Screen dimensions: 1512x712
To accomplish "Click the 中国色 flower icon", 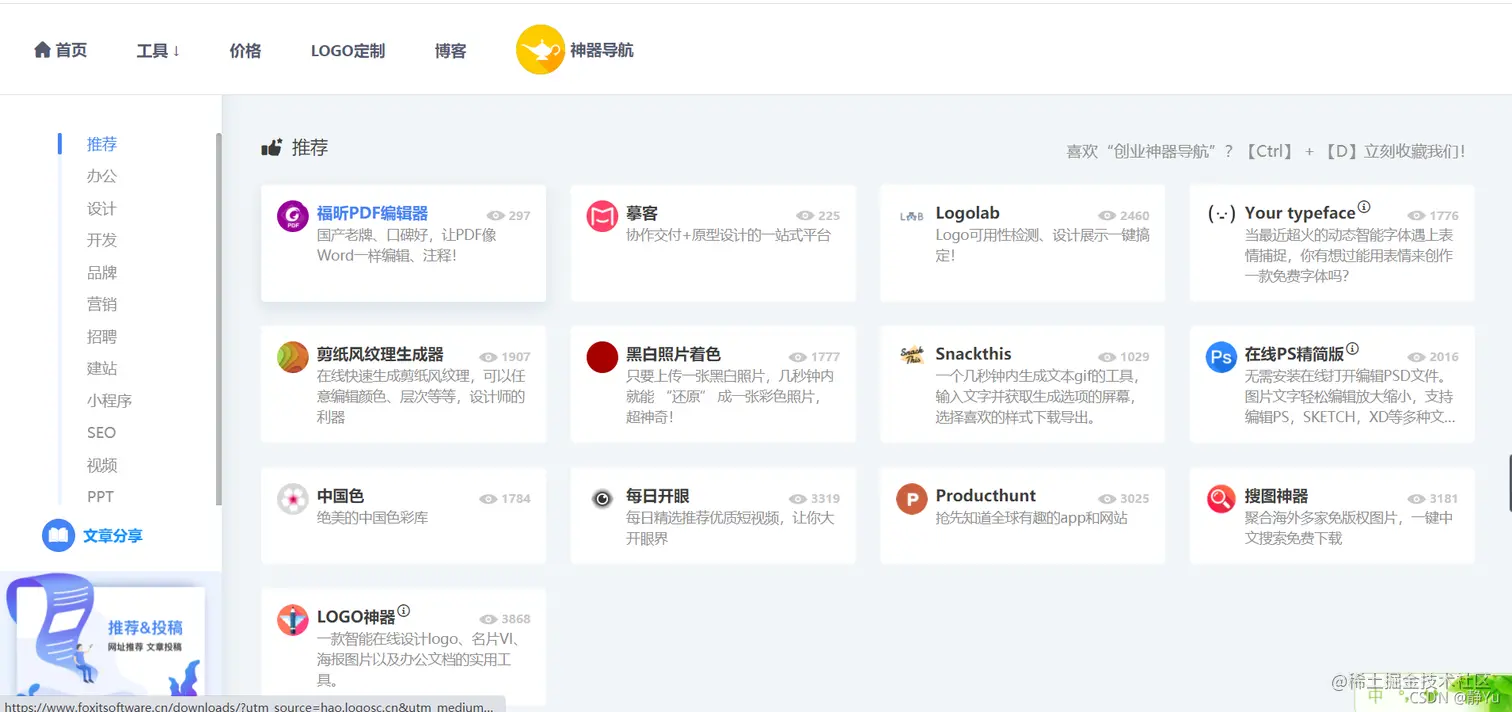I will tap(293, 498).
